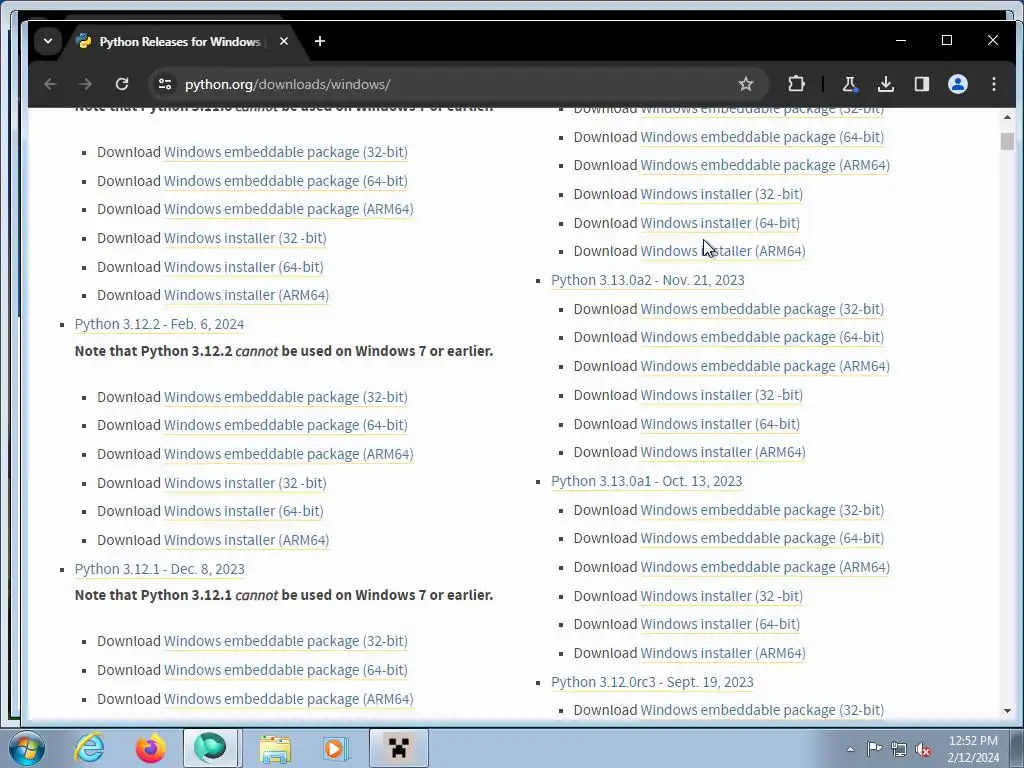The height and width of the screenshot is (768, 1024).
Task: Download Python 3.13.0a1 Windows installer (64-bit)
Action: pos(720,624)
